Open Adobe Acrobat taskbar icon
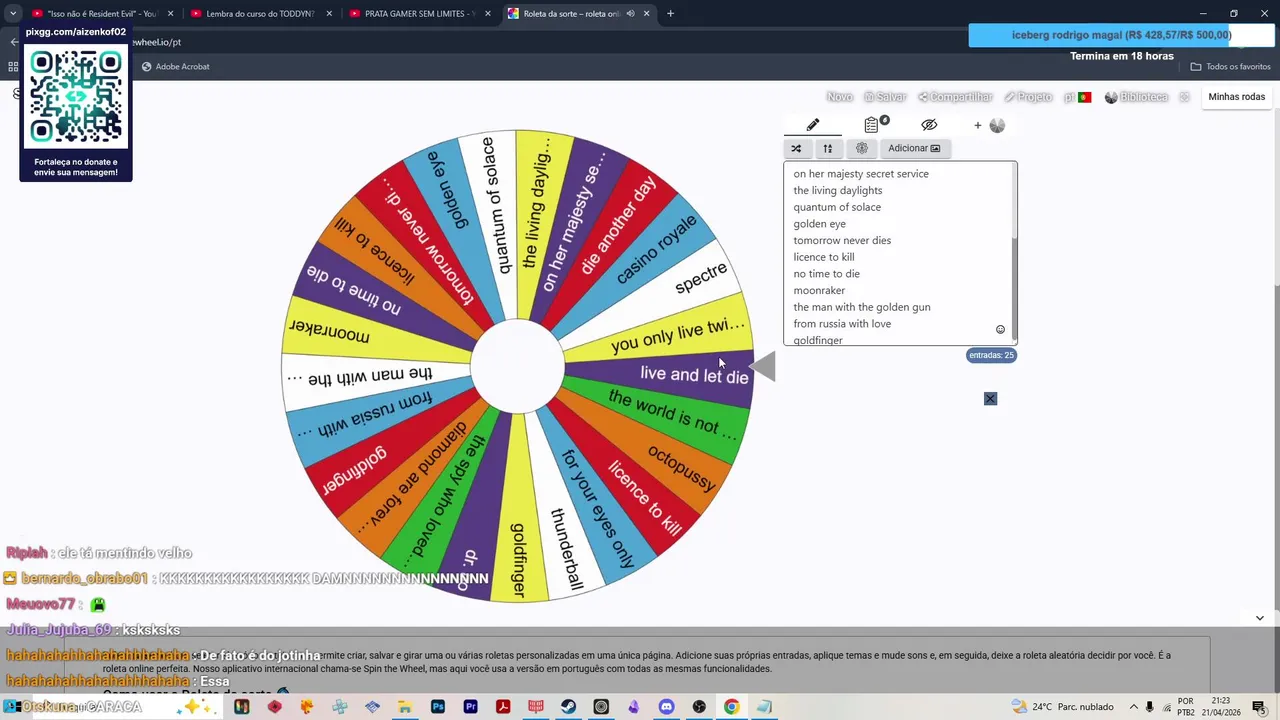 pos(503,707)
